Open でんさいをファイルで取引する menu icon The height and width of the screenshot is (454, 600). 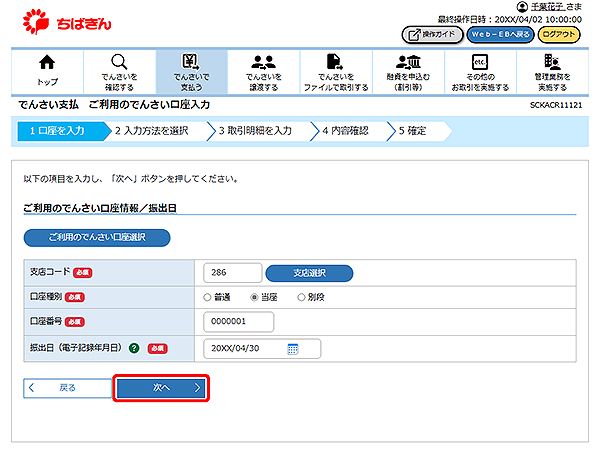336,63
